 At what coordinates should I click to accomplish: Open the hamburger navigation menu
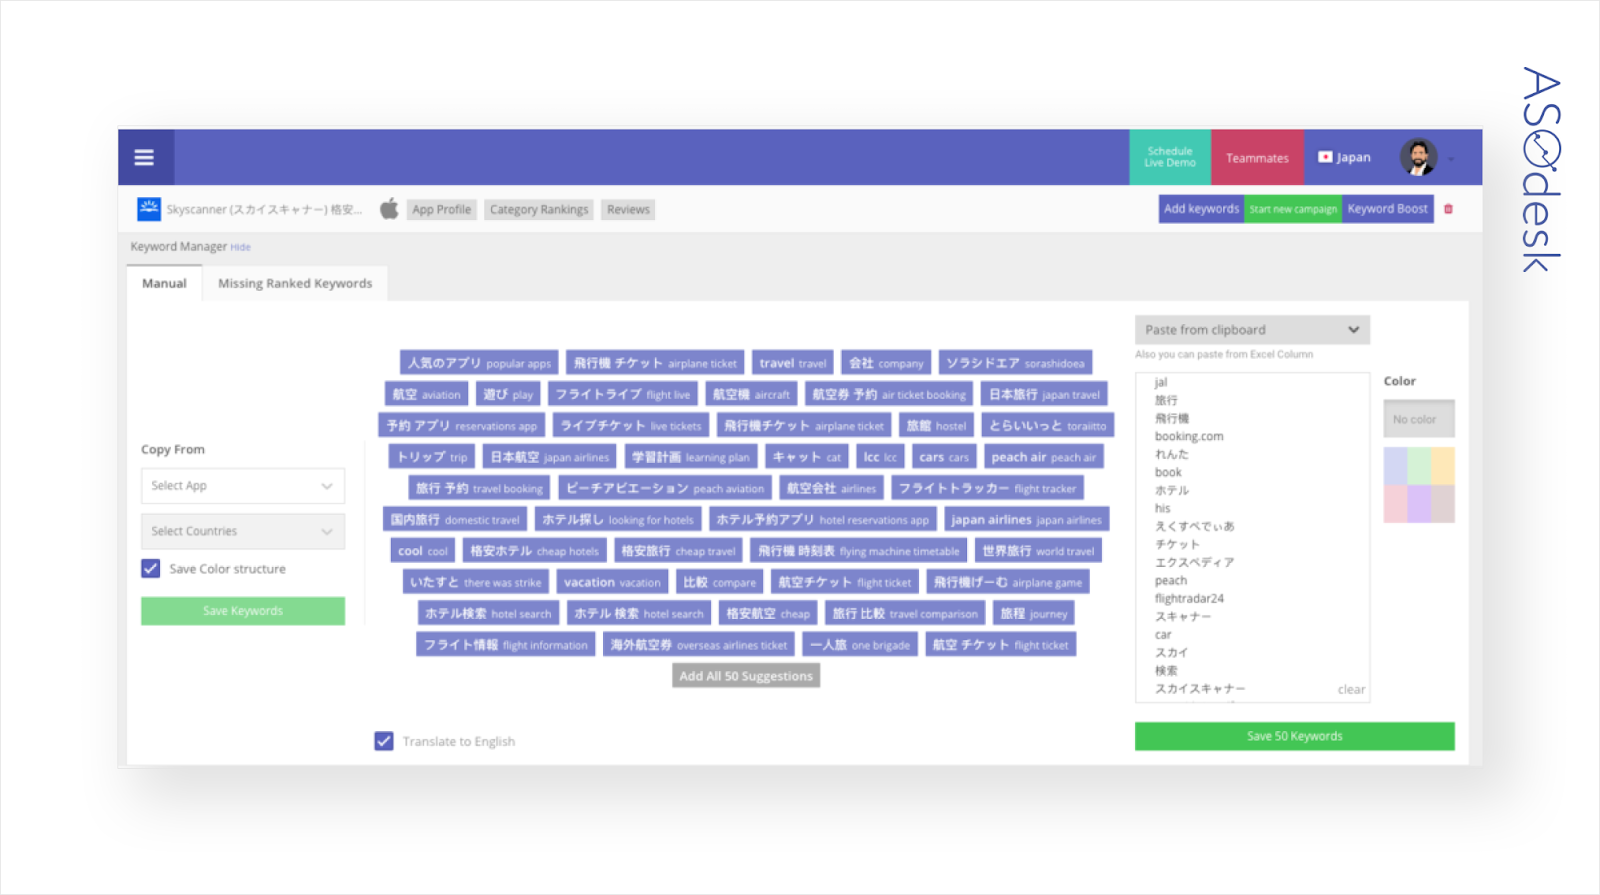tap(144, 157)
